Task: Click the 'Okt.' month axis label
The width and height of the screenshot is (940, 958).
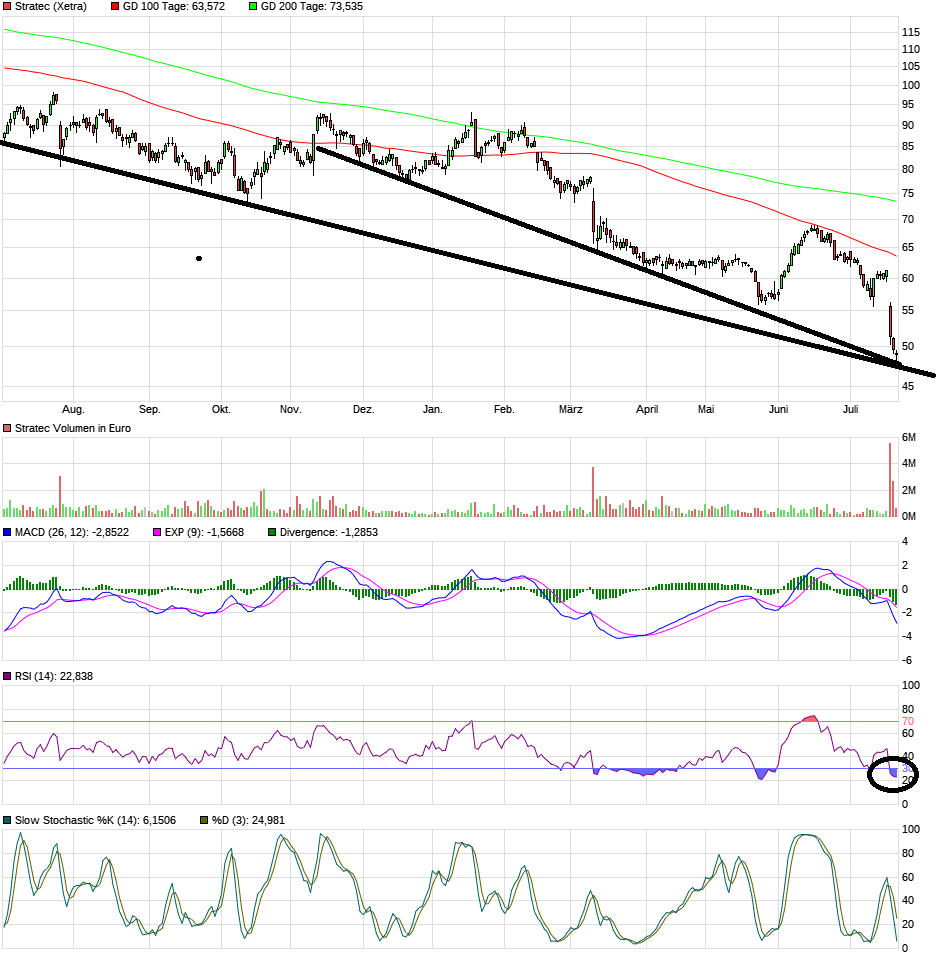Action: point(221,410)
